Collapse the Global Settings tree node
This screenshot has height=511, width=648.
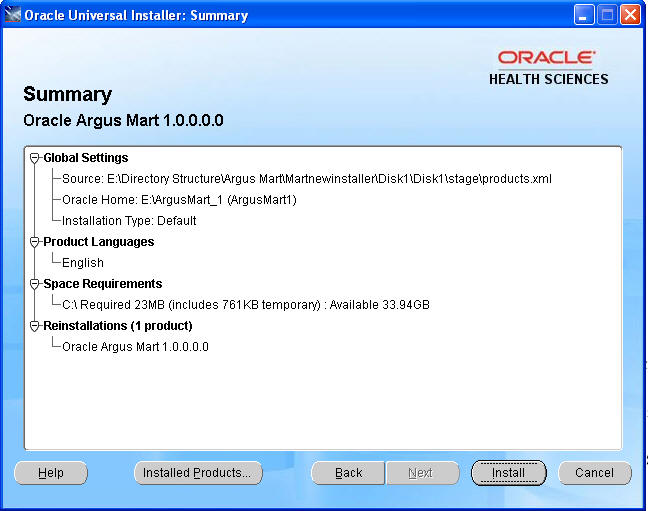[x=35, y=158]
